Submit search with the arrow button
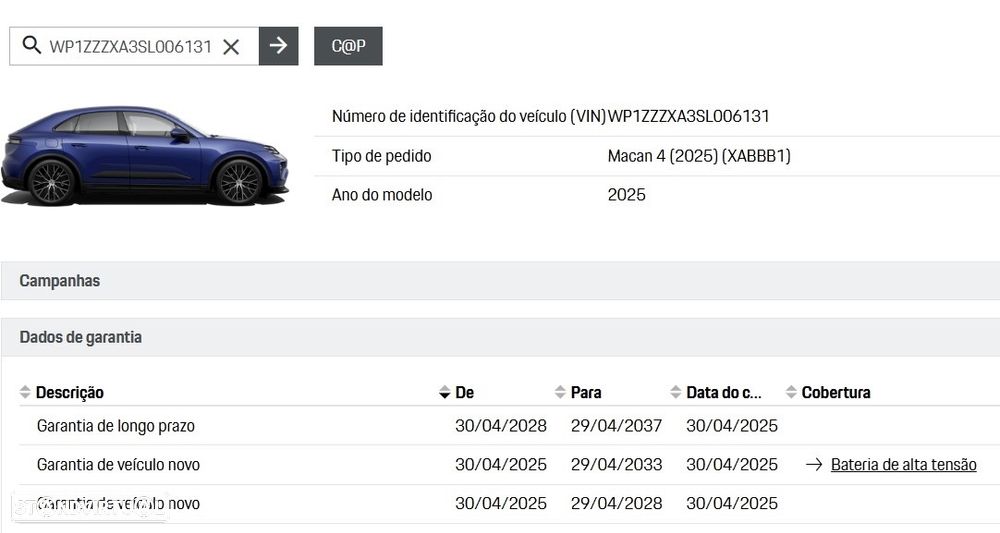Viewport: 1000px width, 533px height. click(x=278, y=46)
